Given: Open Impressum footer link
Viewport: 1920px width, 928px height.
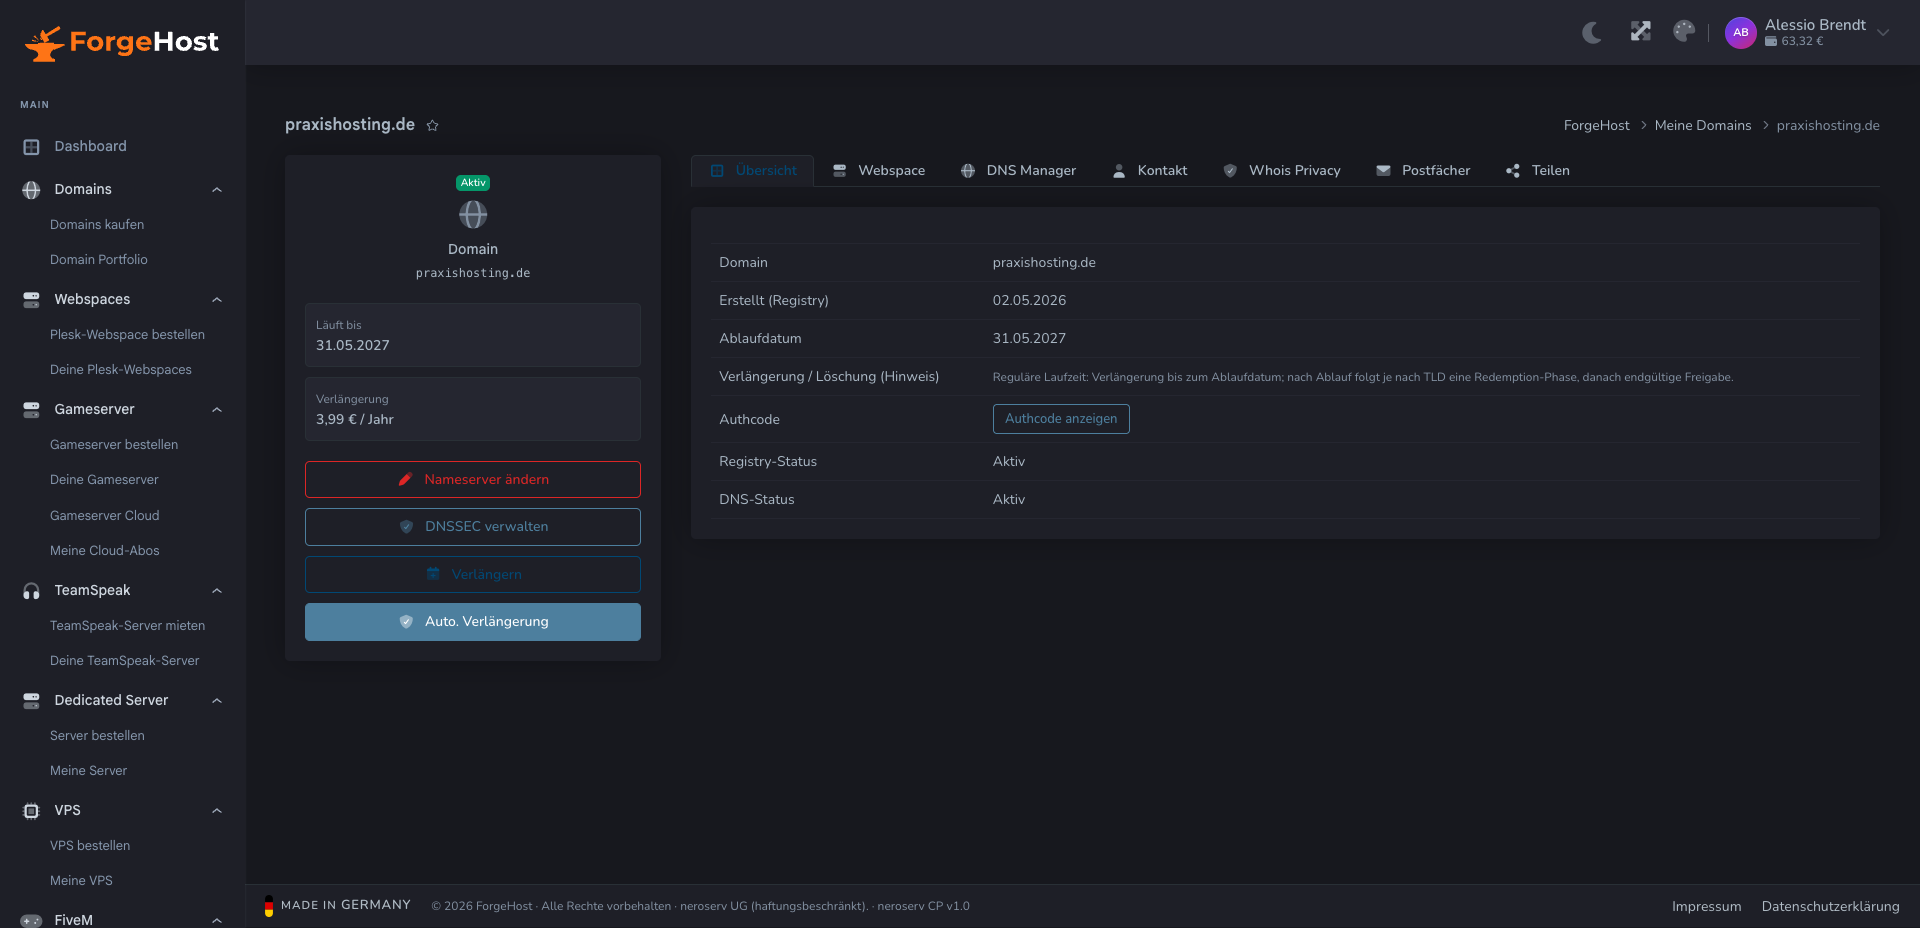Looking at the screenshot, I should [x=1706, y=907].
